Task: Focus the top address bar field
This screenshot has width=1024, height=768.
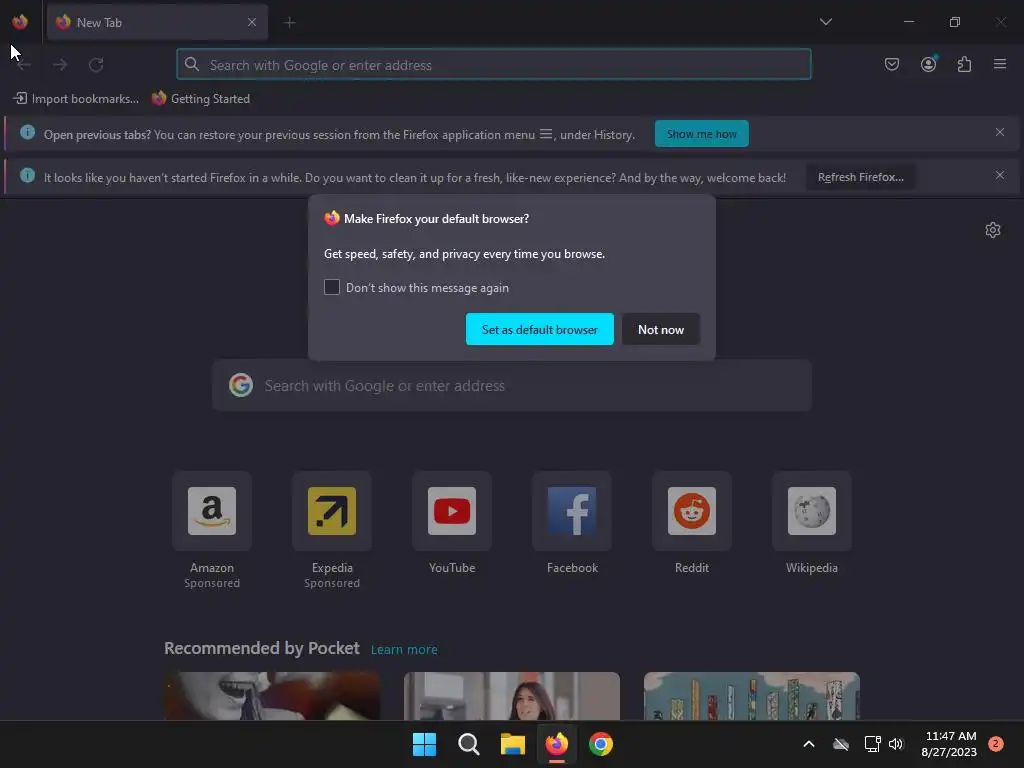Action: tap(494, 64)
